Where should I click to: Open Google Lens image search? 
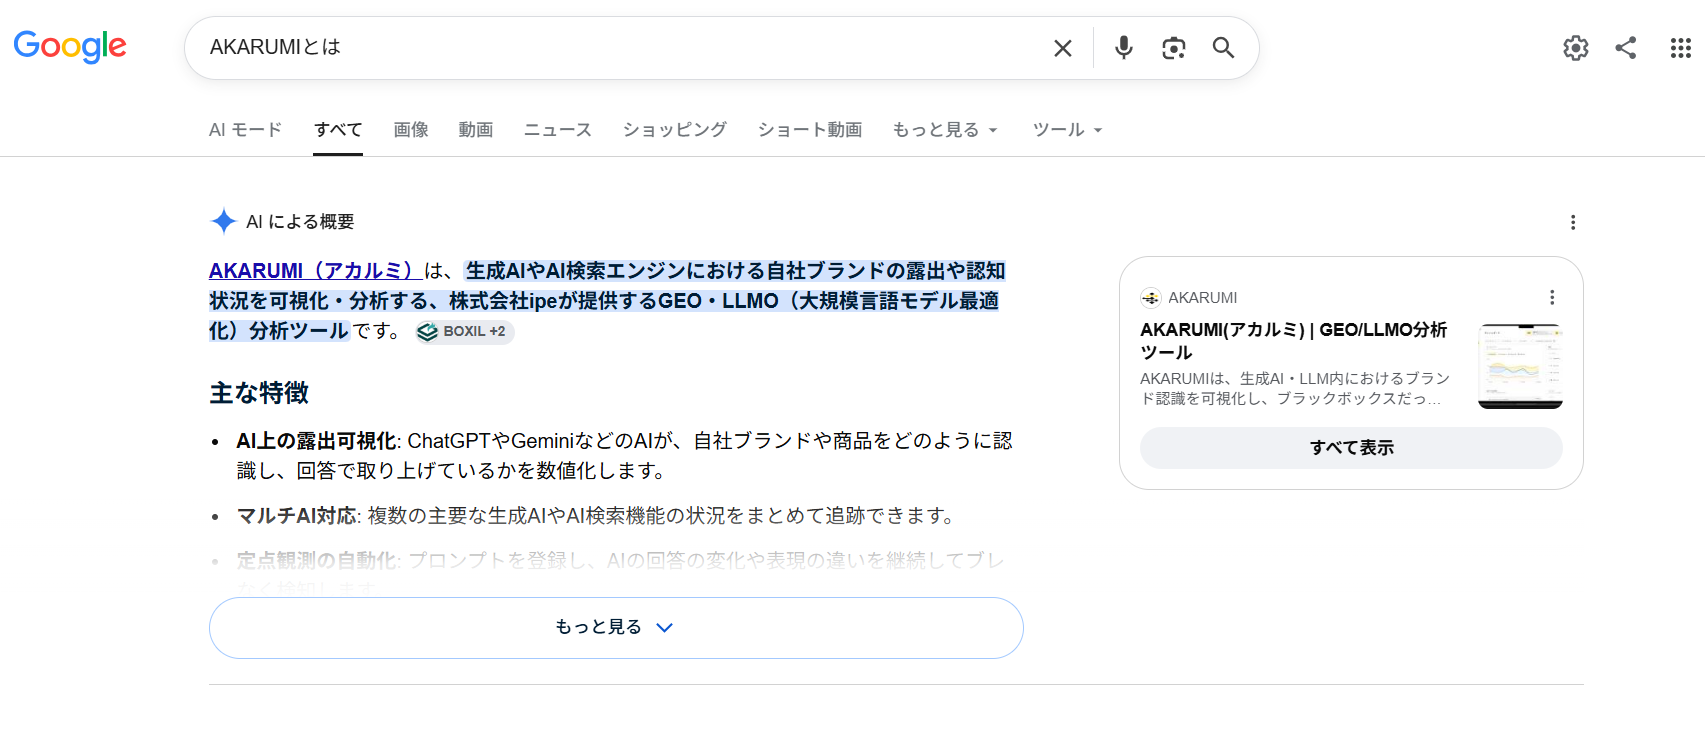tap(1174, 48)
